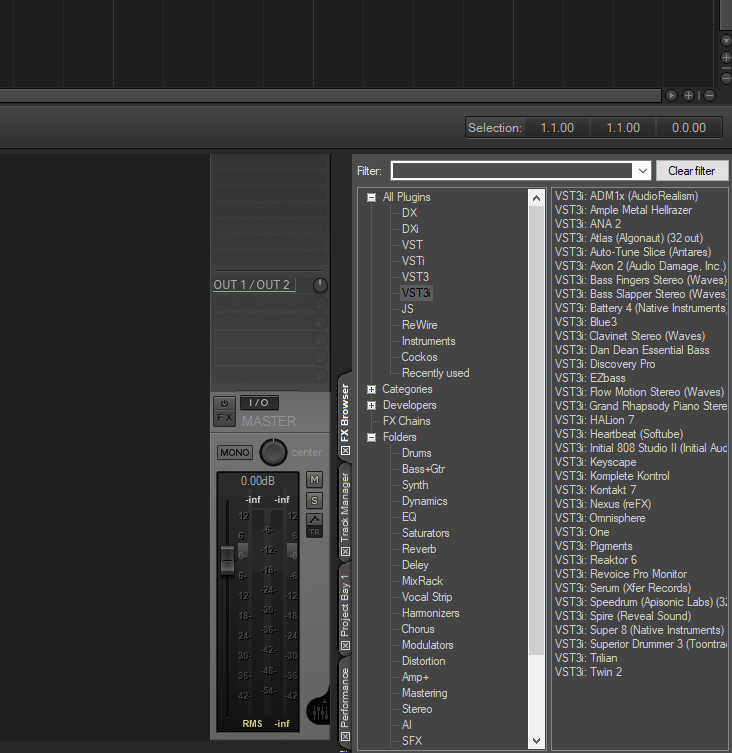Solo the master track with S button

tap(314, 500)
